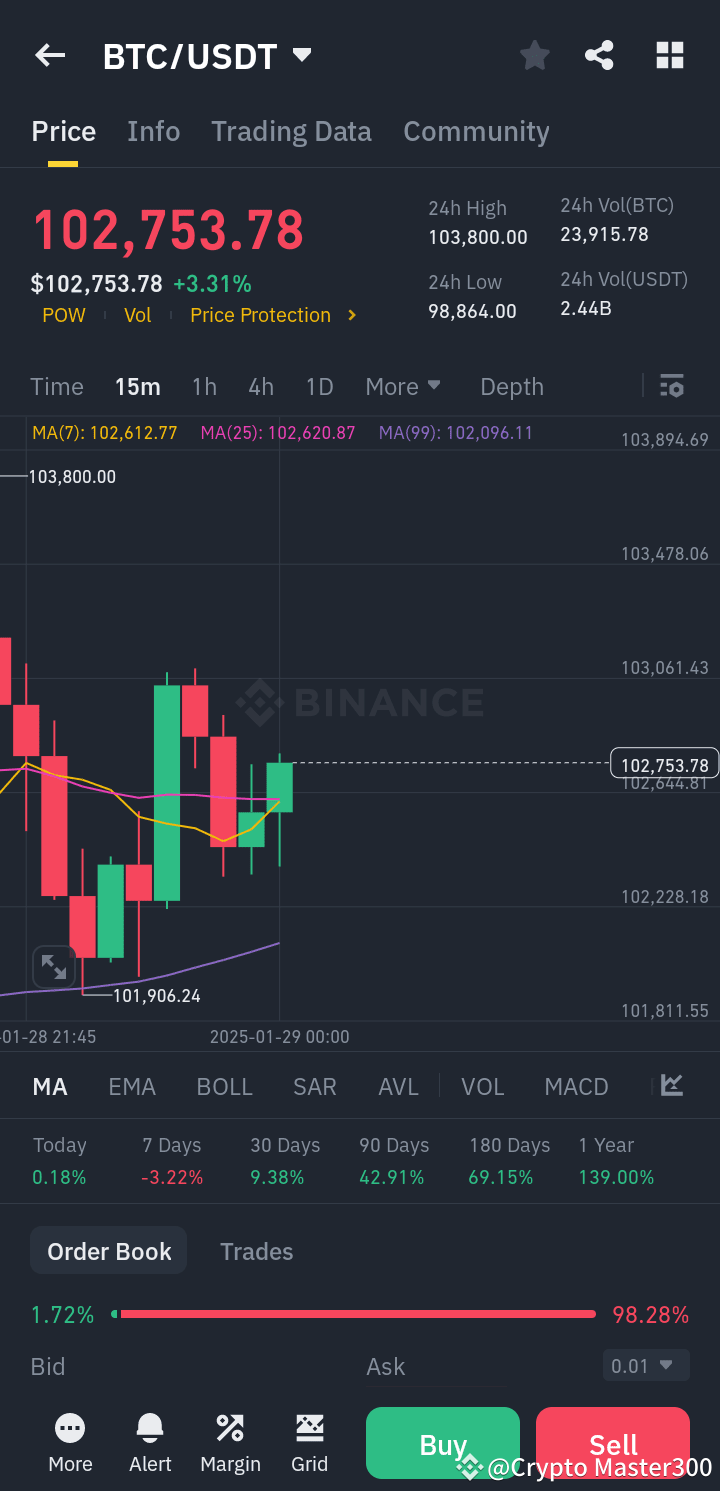Toggle the MA indicator
This screenshot has height=1491, width=720.
pyautogui.click(x=50, y=1087)
